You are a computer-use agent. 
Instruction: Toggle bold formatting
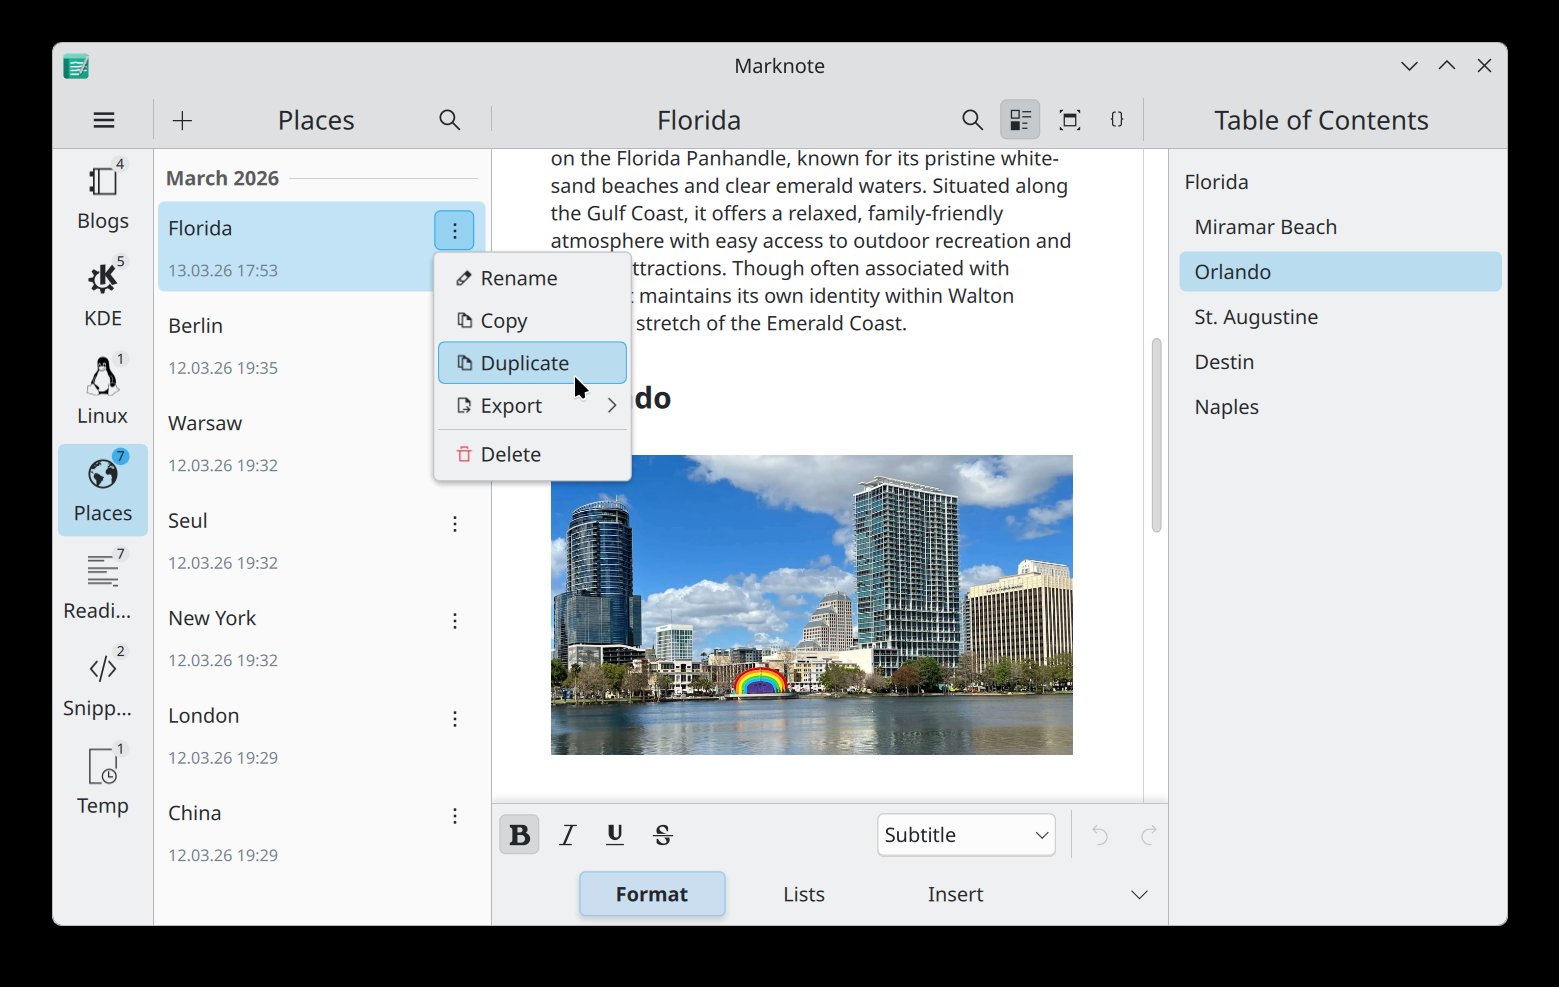click(519, 834)
